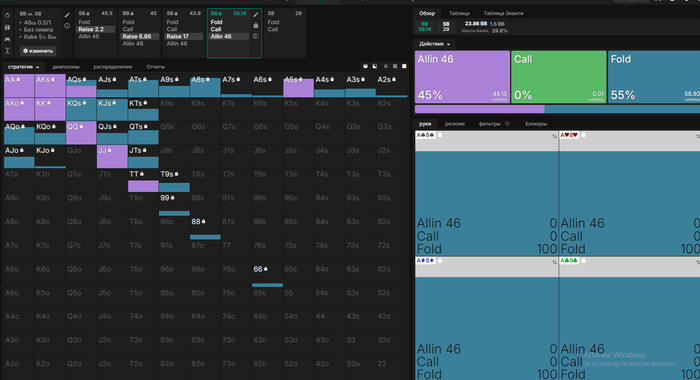Select the medium grid size icon
Viewport: 700px width, 380px height.
(395, 67)
